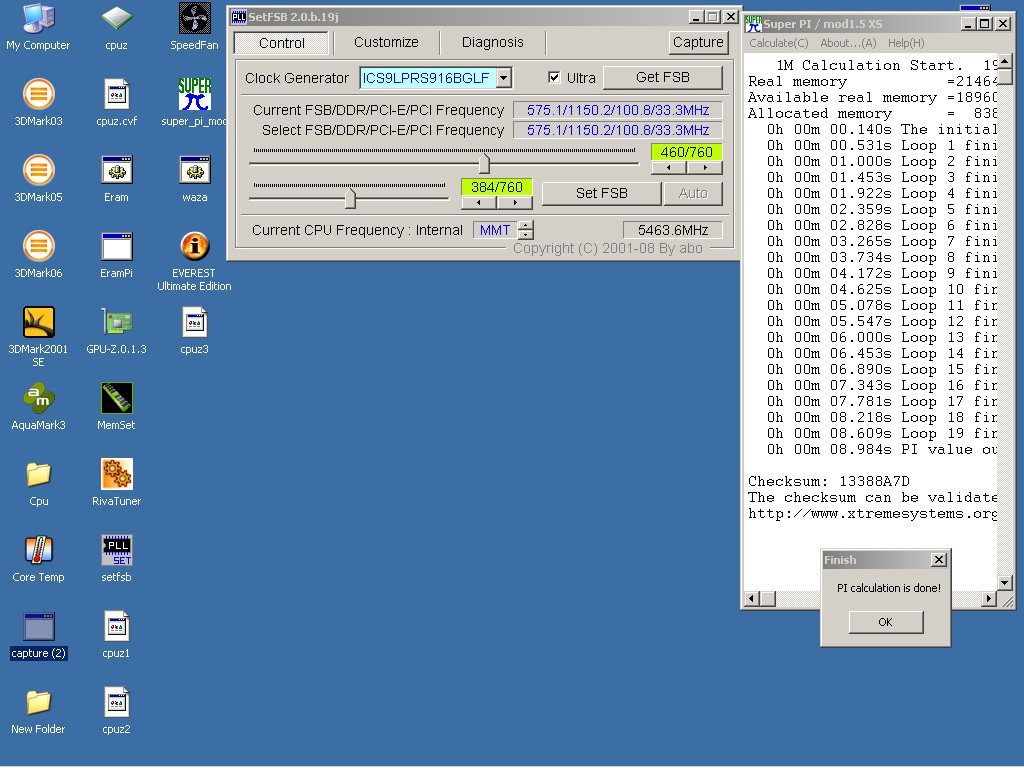Image resolution: width=1024 pixels, height=768 pixels.
Task: Click the lower FSB slider thumb
Action: [351, 198]
